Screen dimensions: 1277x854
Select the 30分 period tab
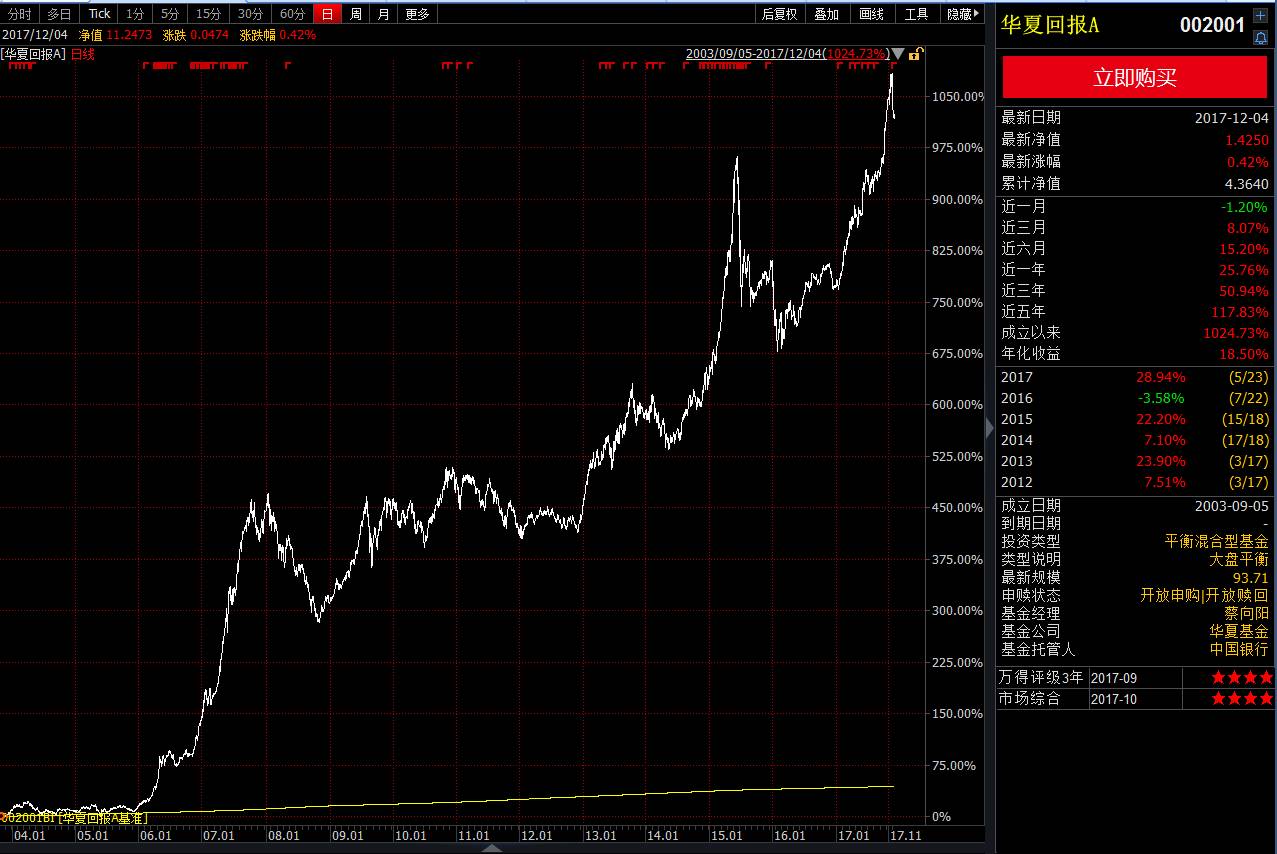click(x=250, y=14)
